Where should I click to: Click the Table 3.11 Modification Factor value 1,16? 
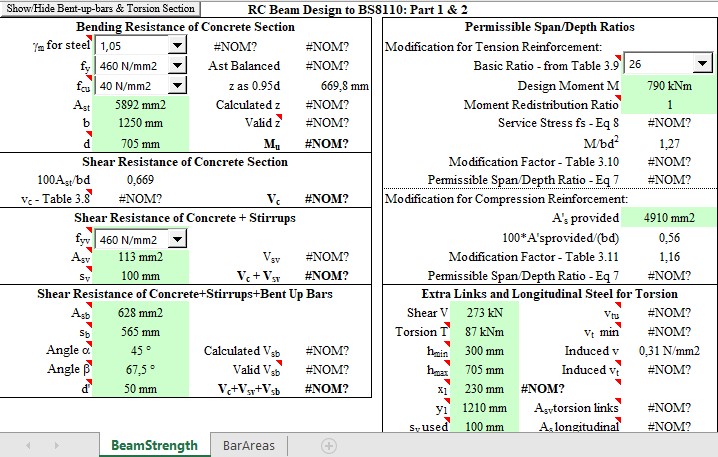click(x=669, y=257)
